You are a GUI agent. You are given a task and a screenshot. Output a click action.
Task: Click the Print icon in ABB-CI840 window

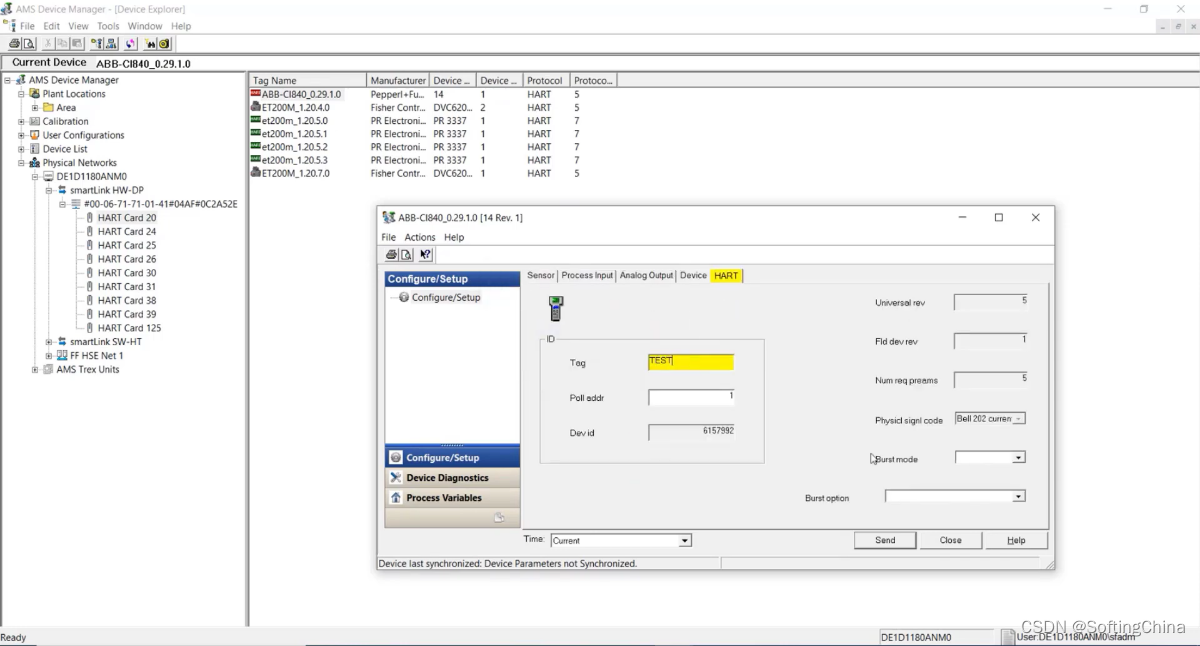[x=391, y=255]
